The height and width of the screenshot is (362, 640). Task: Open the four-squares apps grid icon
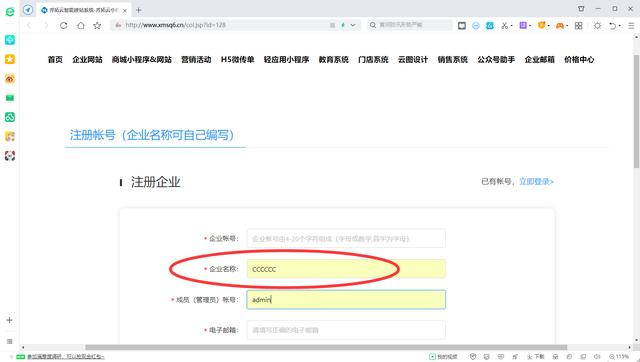pyautogui.click(x=578, y=25)
